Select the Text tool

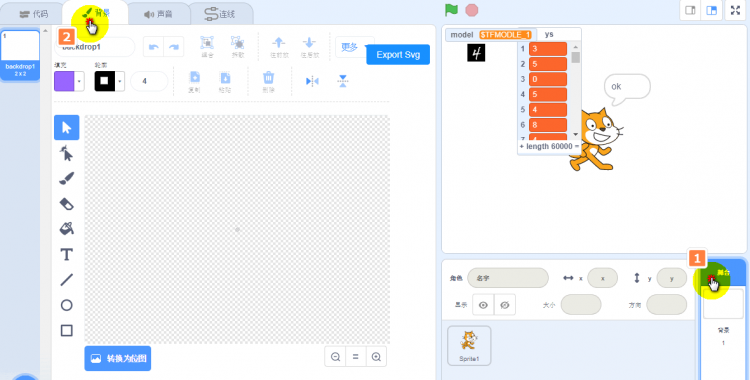point(66,254)
